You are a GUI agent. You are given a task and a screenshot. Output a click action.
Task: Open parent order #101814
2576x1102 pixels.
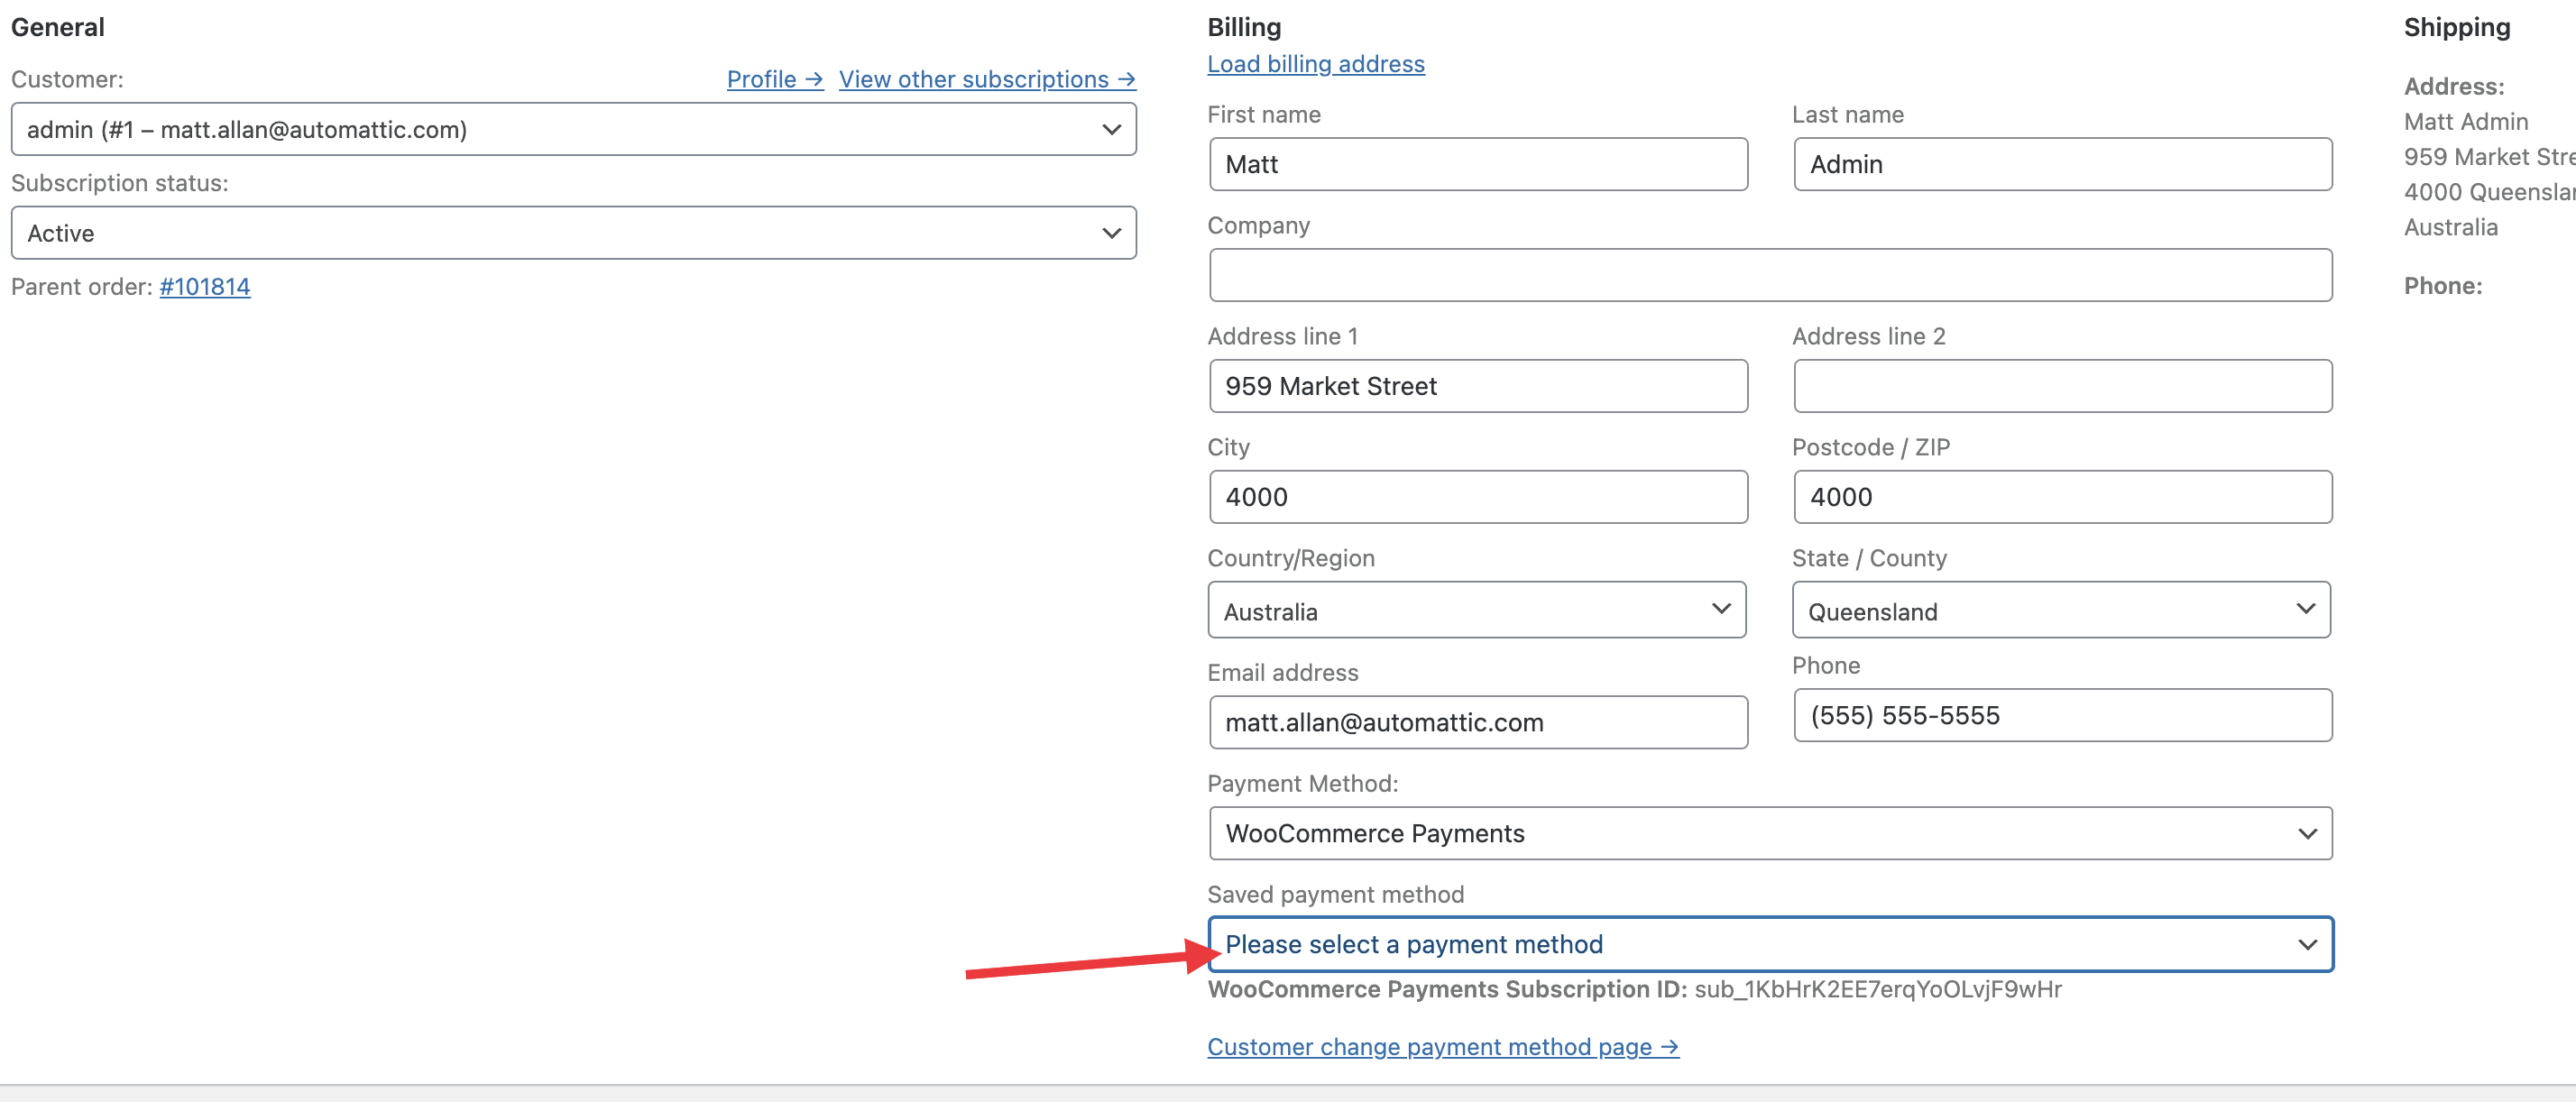point(204,287)
